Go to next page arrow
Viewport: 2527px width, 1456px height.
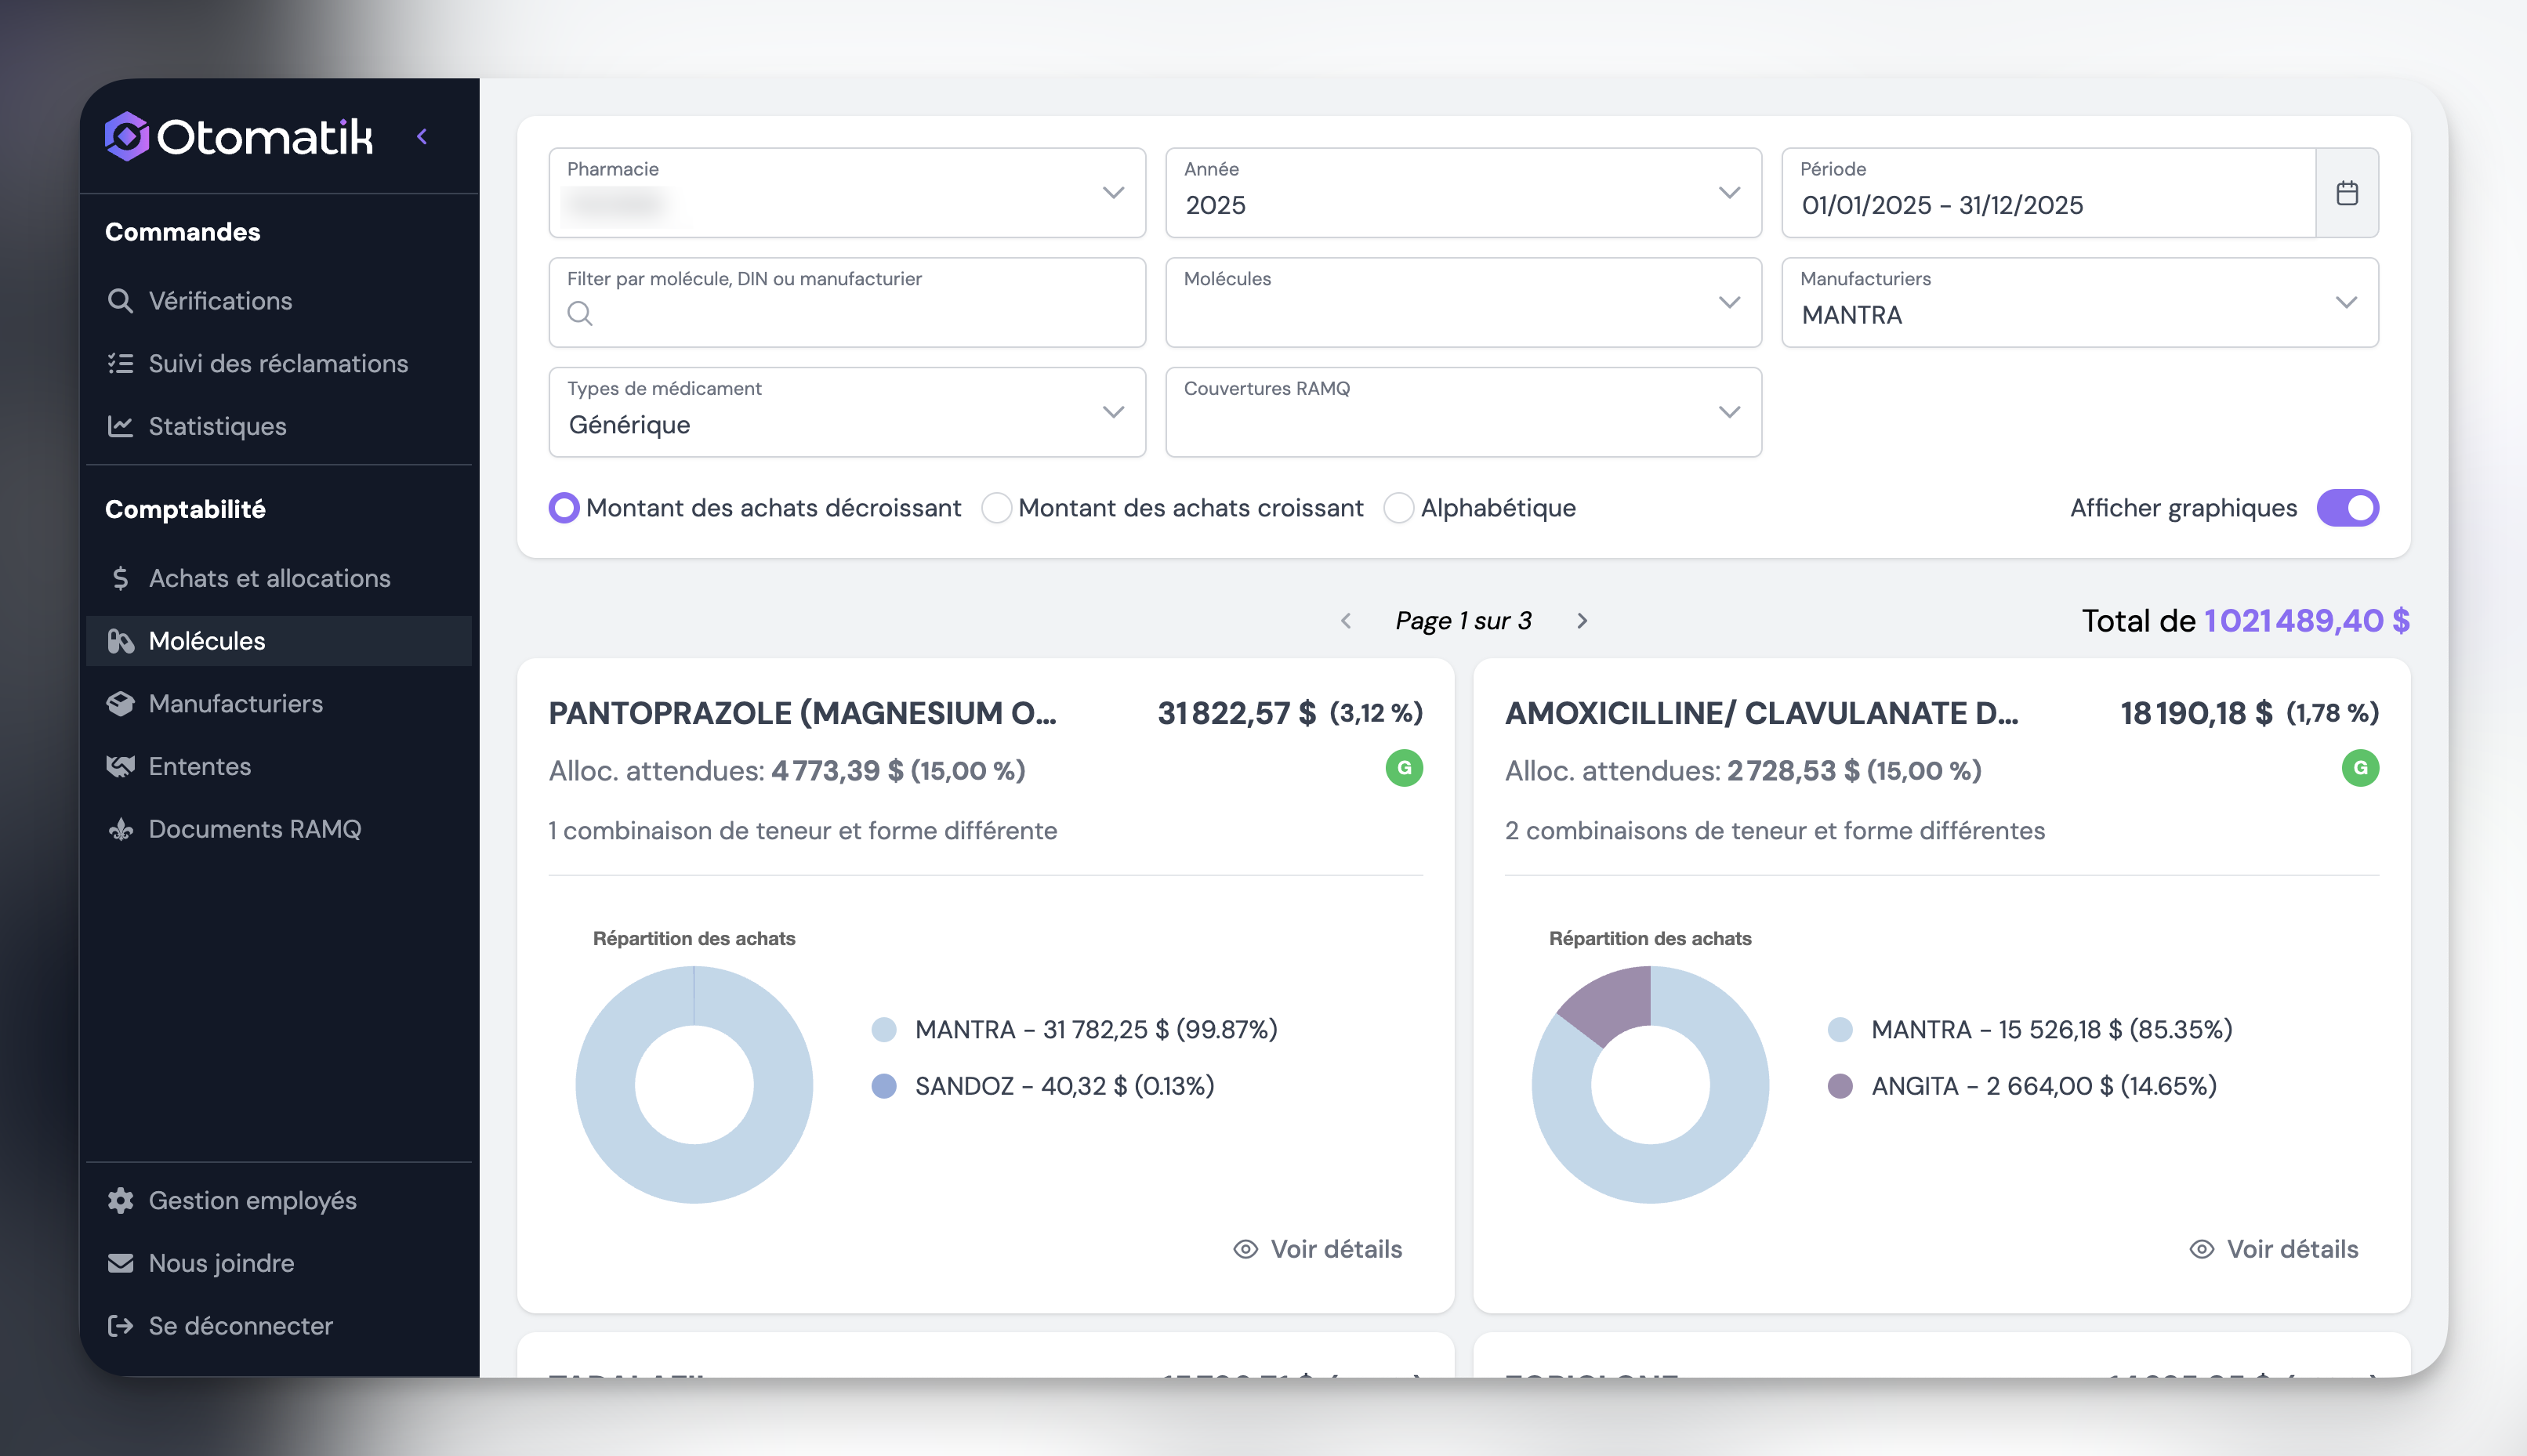[x=1581, y=621]
